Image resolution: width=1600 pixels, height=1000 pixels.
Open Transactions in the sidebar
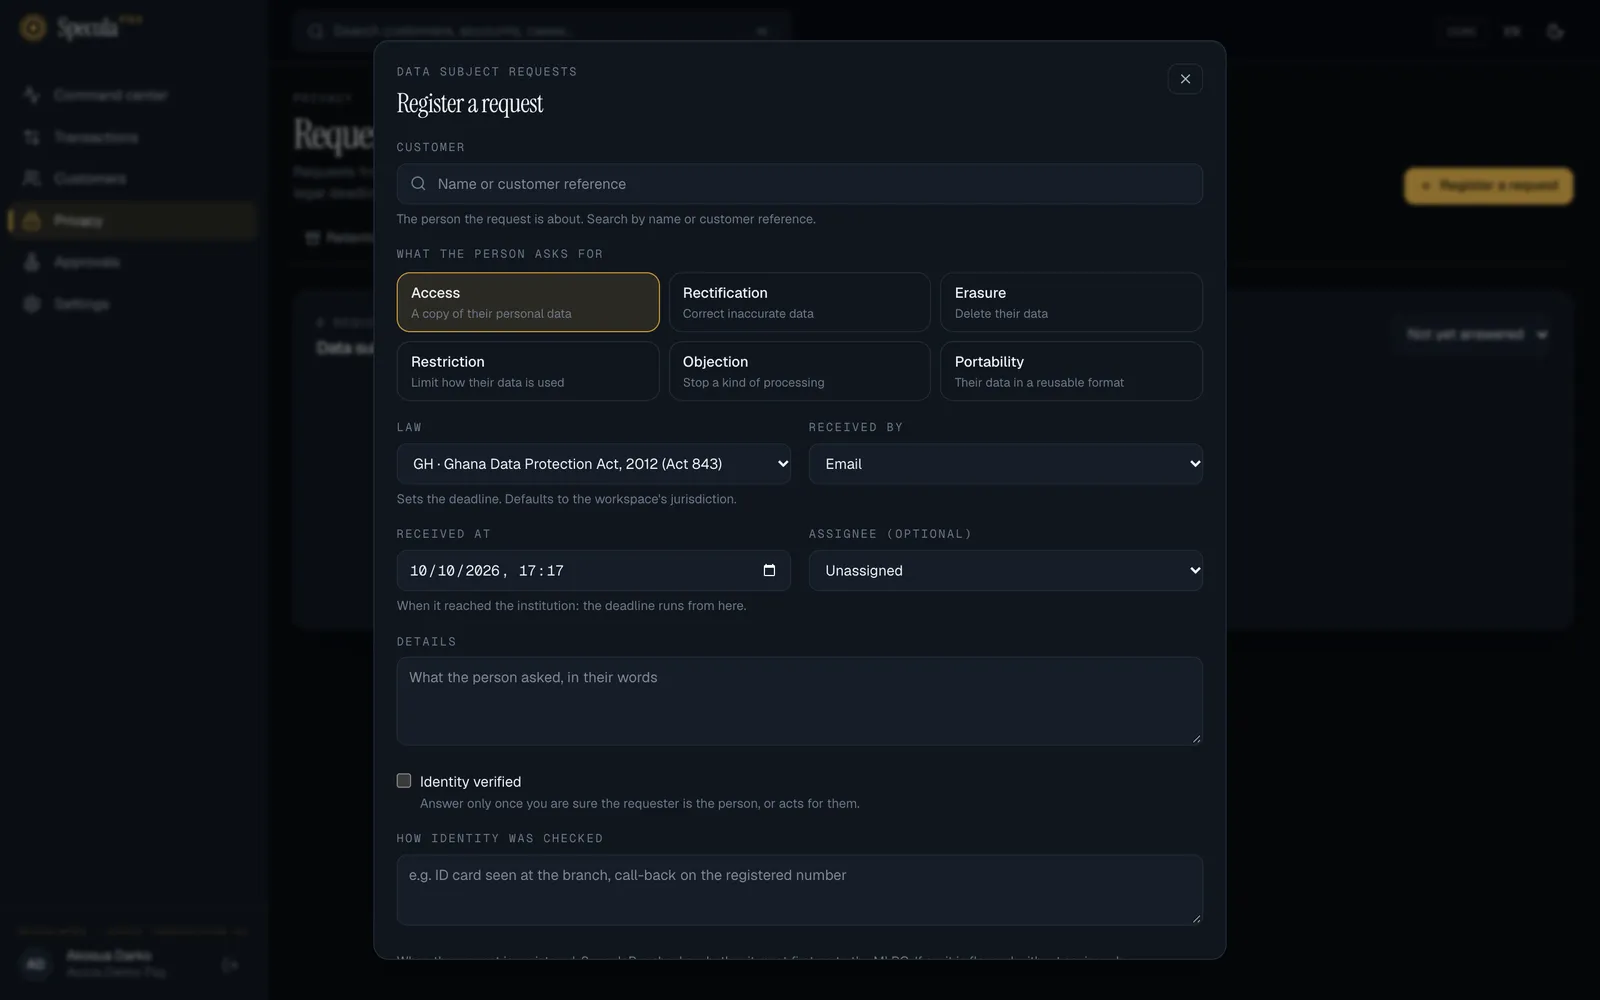pyautogui.click(x=133, y=137)
